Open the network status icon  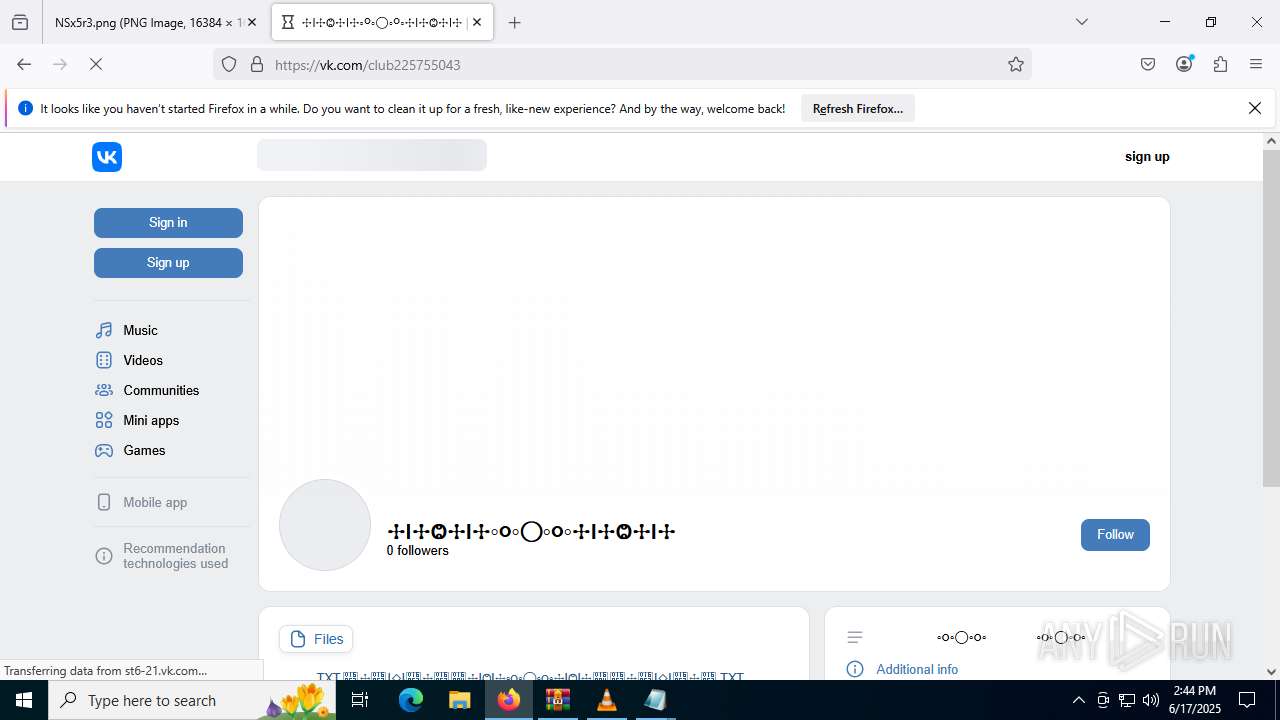1127,700
